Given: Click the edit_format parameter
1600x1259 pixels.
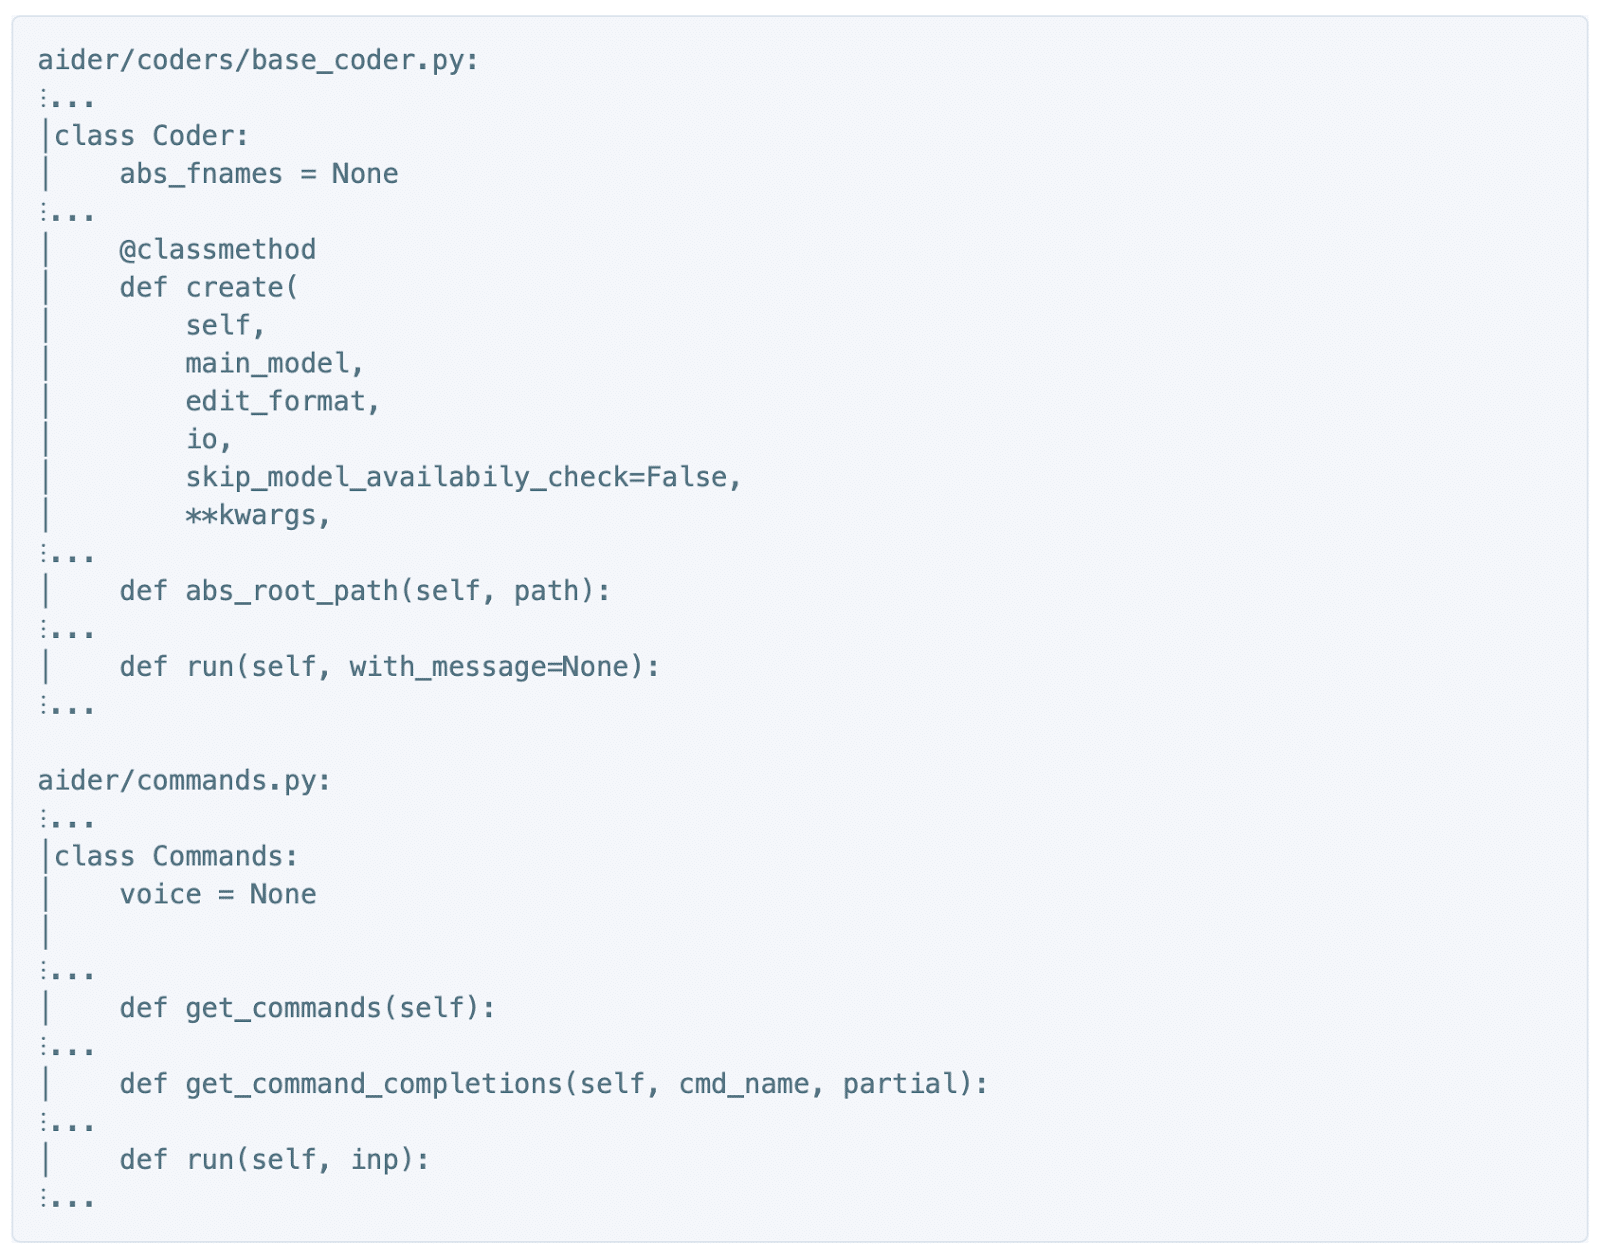Looking at the screenshot, I should click(282, 402).
